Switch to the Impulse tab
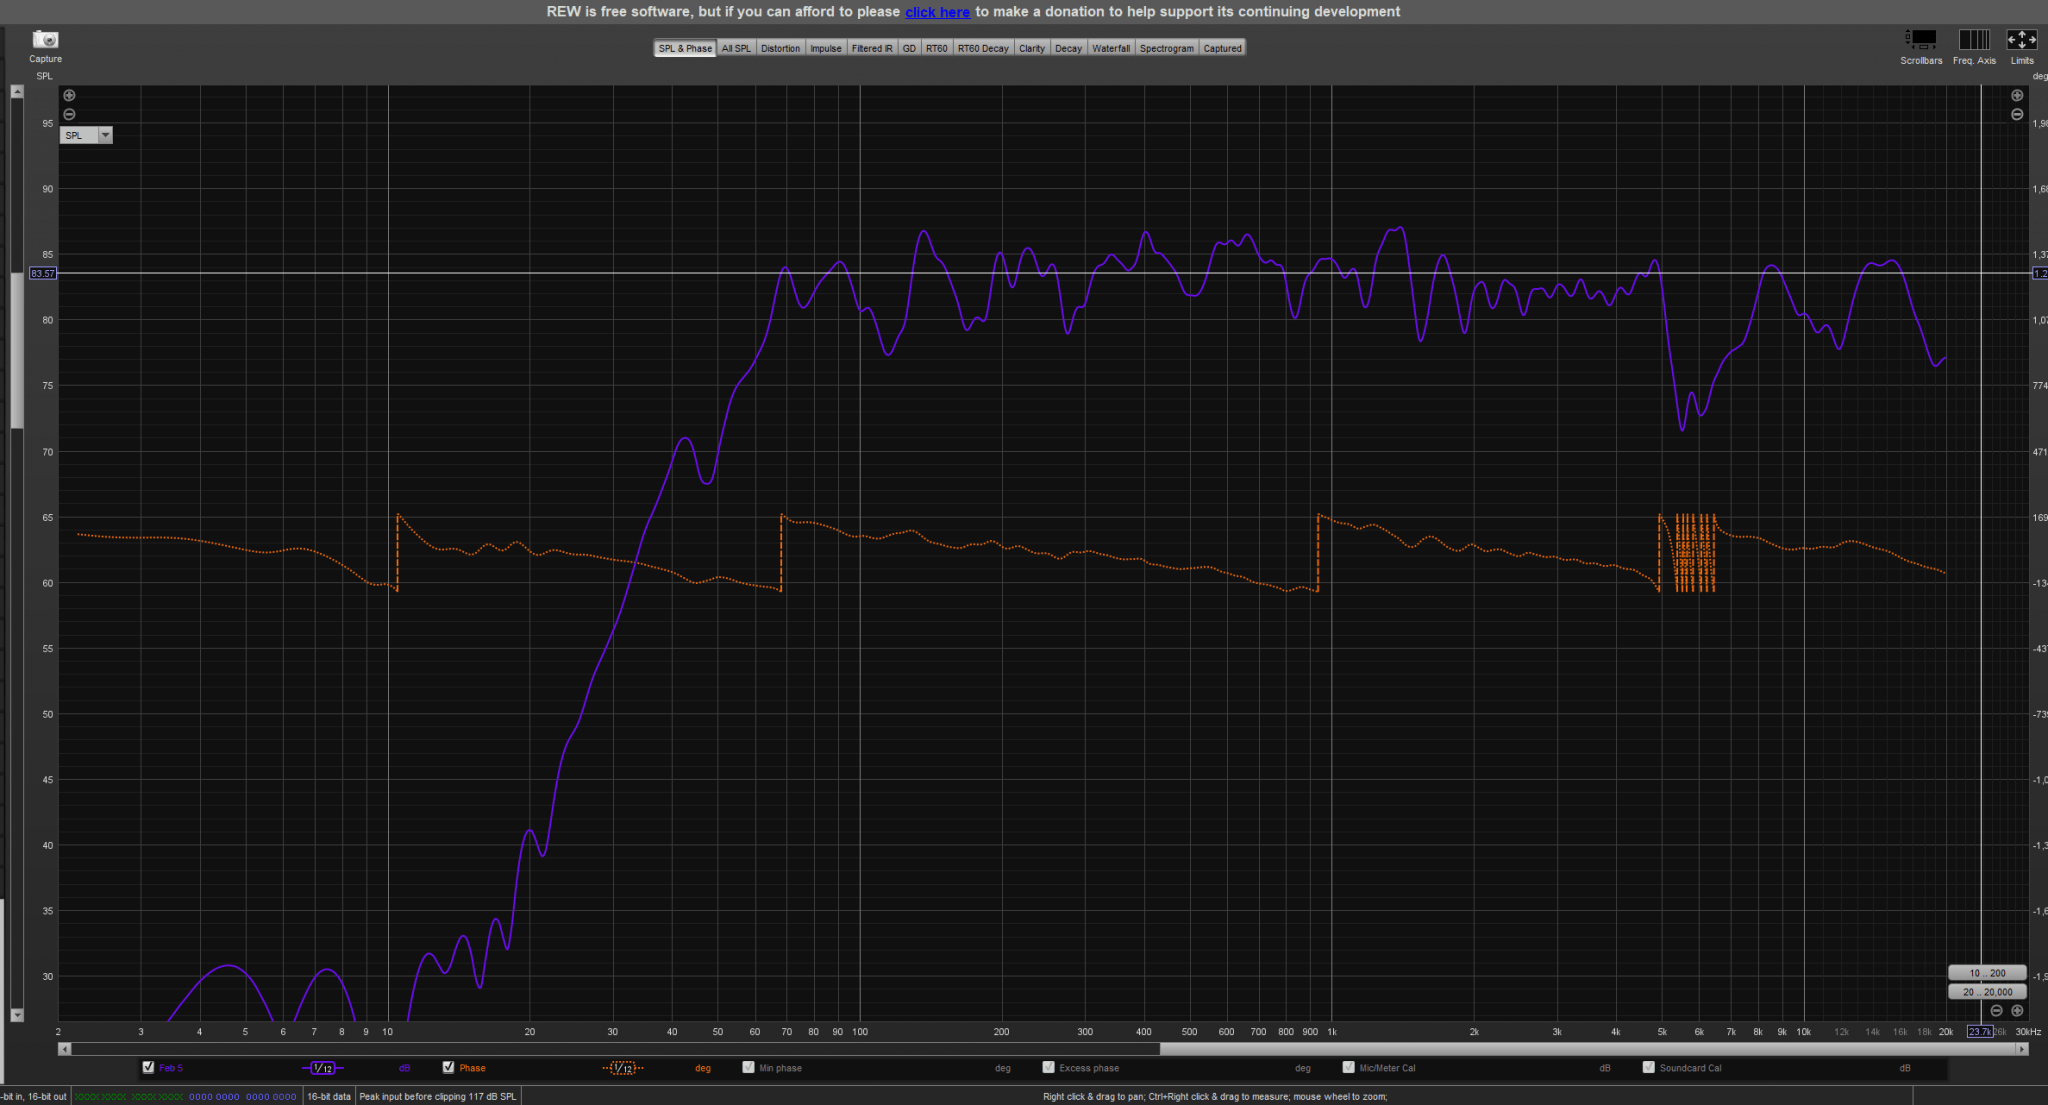Viewport: 2048px width, 1105px height. tap(825, 48)
